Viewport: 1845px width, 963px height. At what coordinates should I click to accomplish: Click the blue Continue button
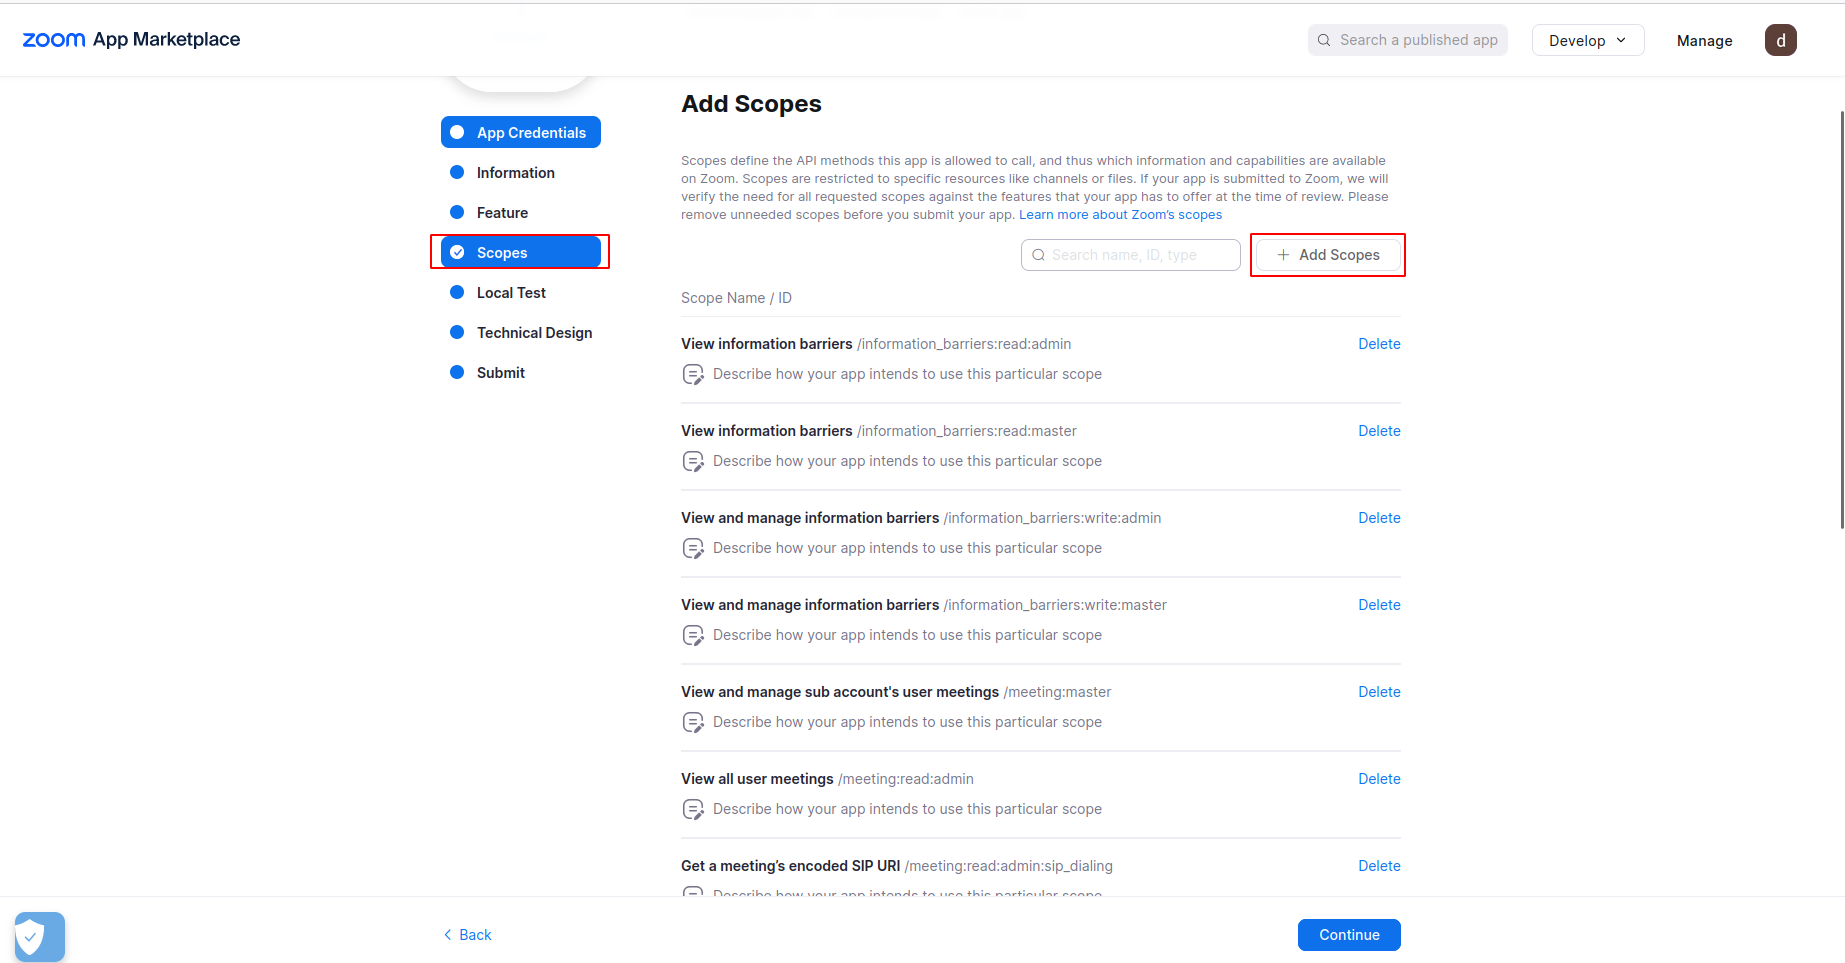(1348, 935)
